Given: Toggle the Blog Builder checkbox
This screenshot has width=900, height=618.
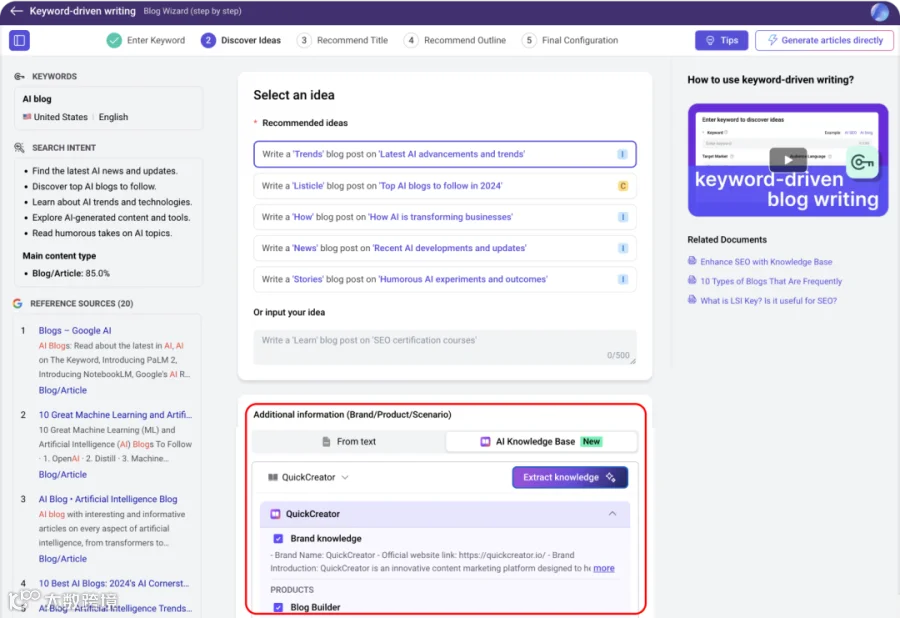Looking at the screenshot, I should [x=278, y=607].
